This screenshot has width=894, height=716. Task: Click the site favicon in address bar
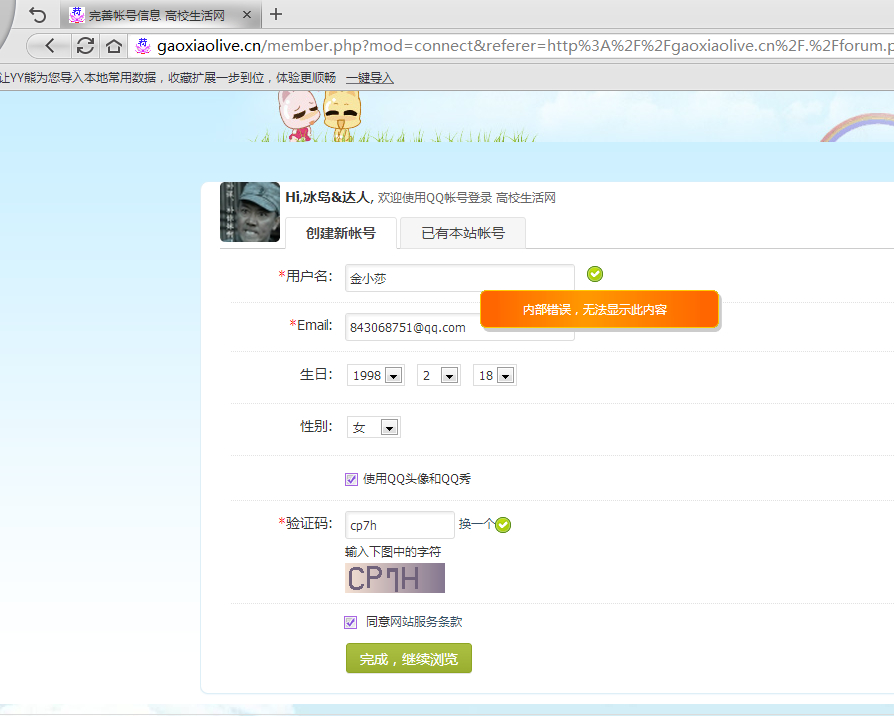(143, 46)
